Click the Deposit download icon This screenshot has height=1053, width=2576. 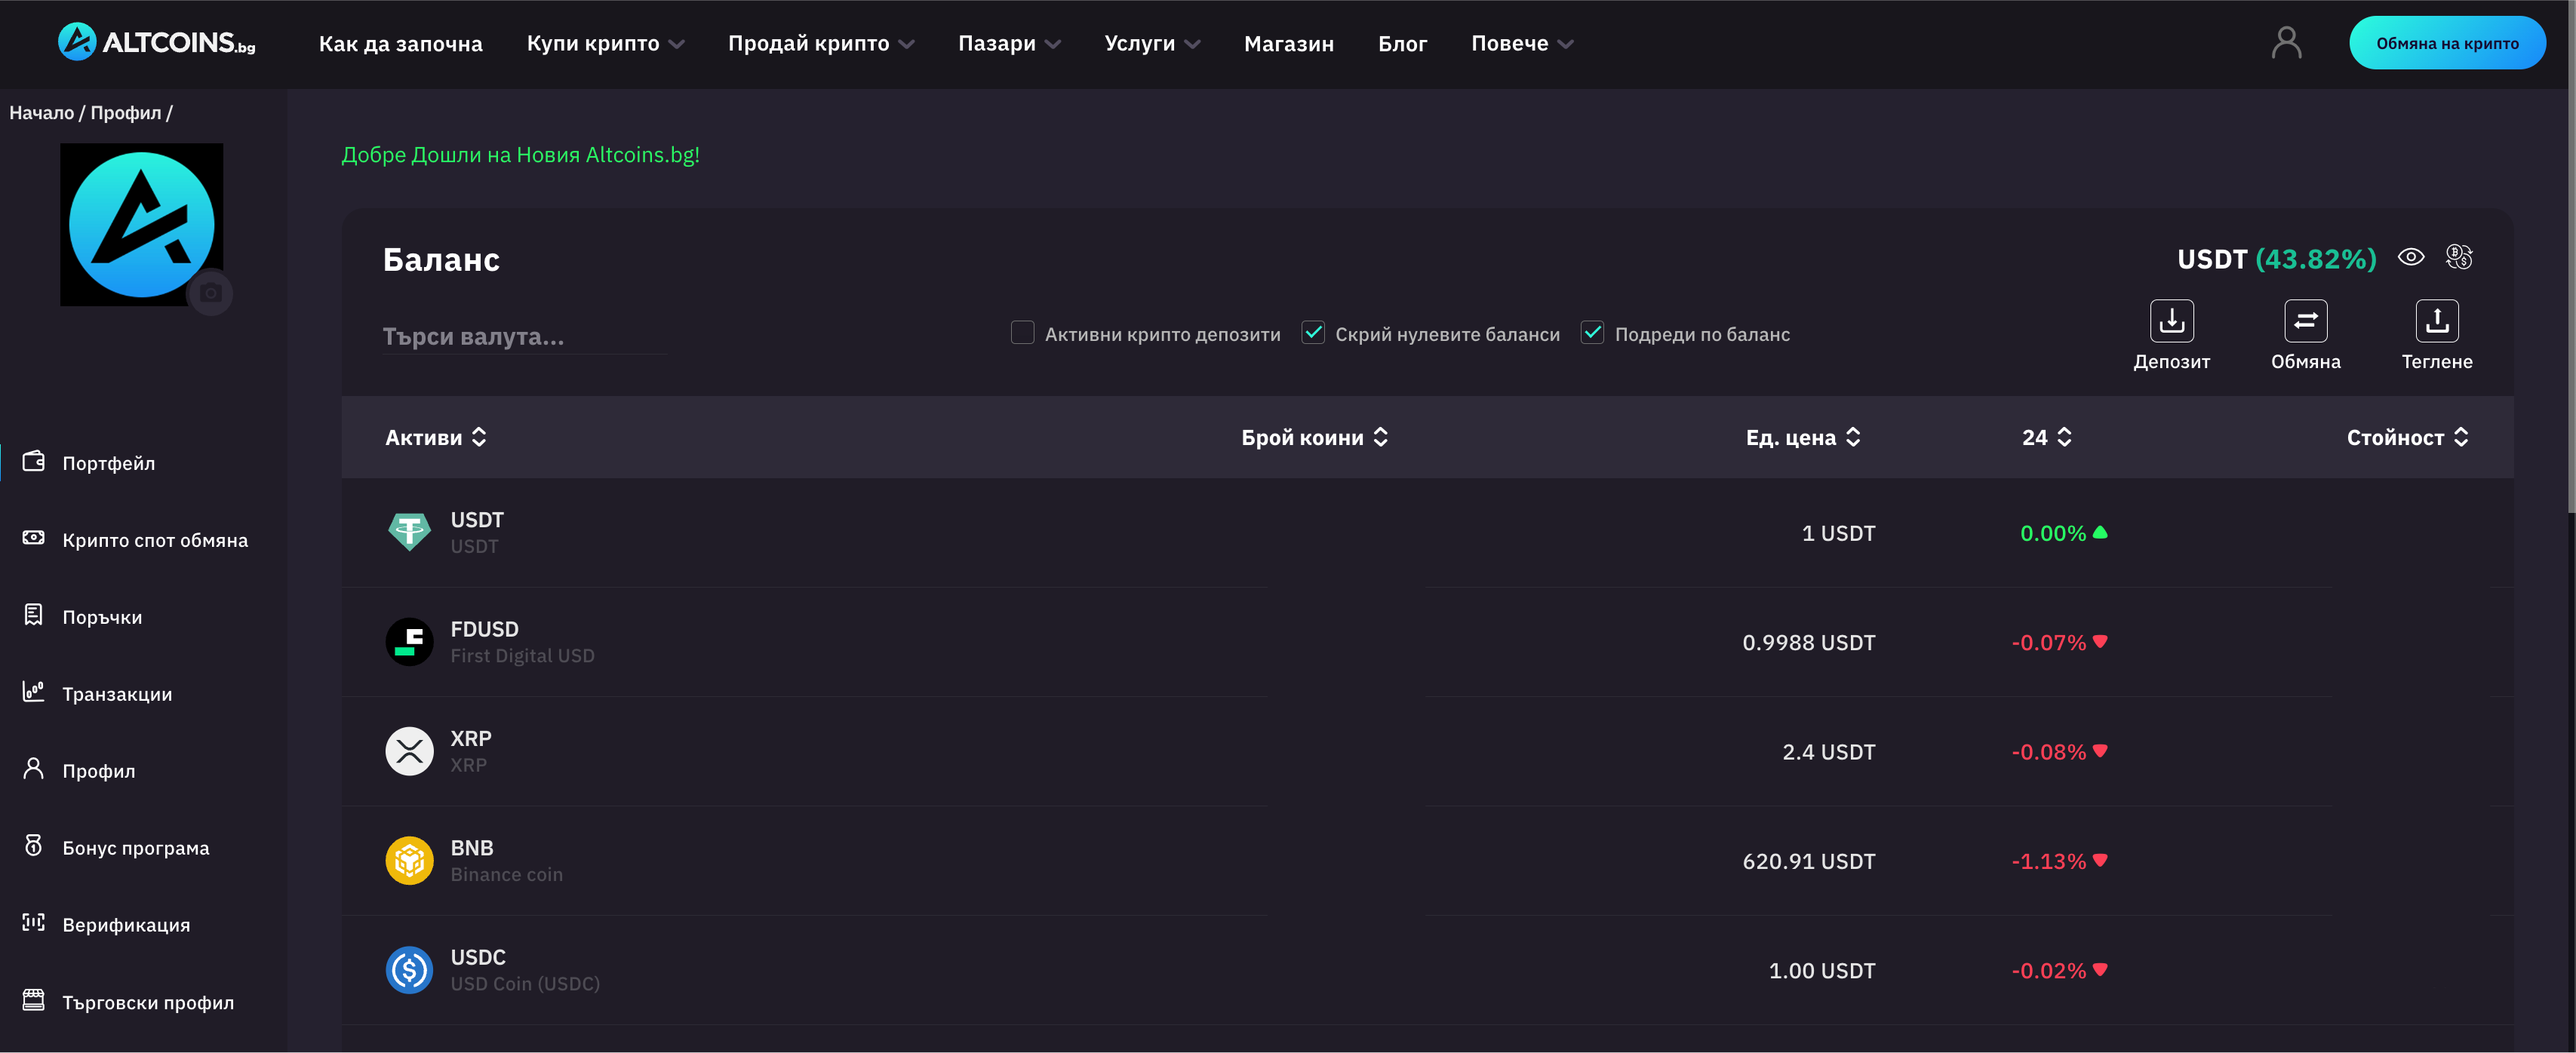click(2171, 321)
